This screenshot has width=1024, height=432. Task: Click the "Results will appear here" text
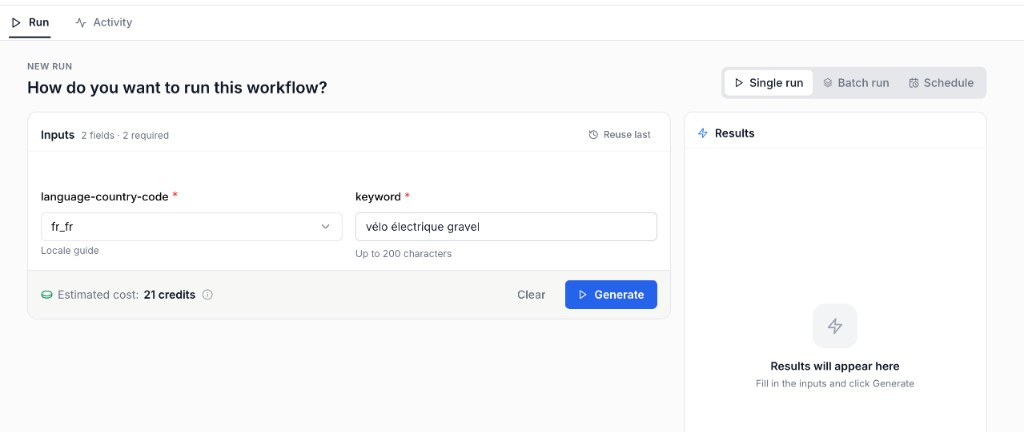click(x=835, y=366)
